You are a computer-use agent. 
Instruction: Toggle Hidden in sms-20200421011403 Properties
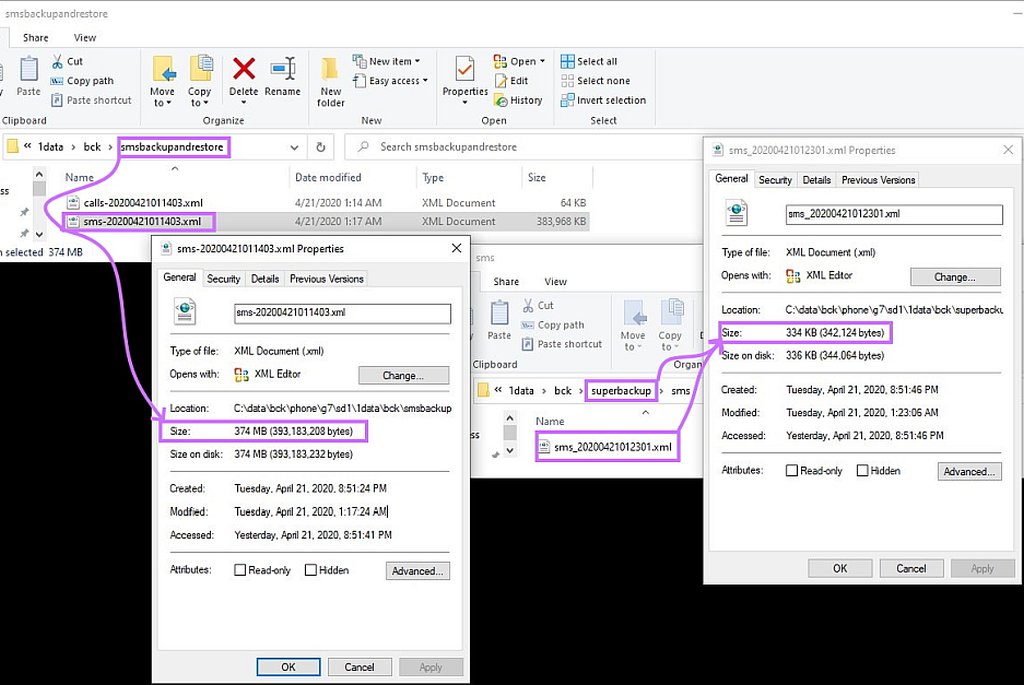click(327, 570)
